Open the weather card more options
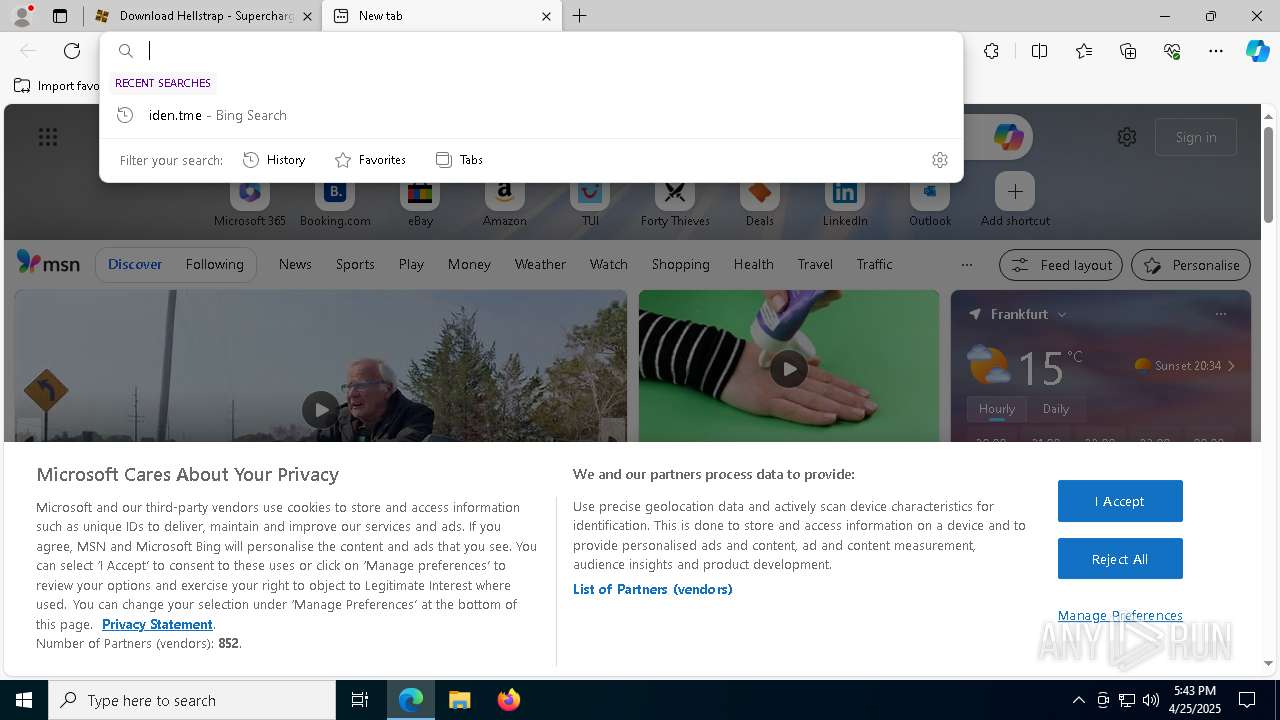This screenshot has width=1280, height=720. coord(1220,314)
